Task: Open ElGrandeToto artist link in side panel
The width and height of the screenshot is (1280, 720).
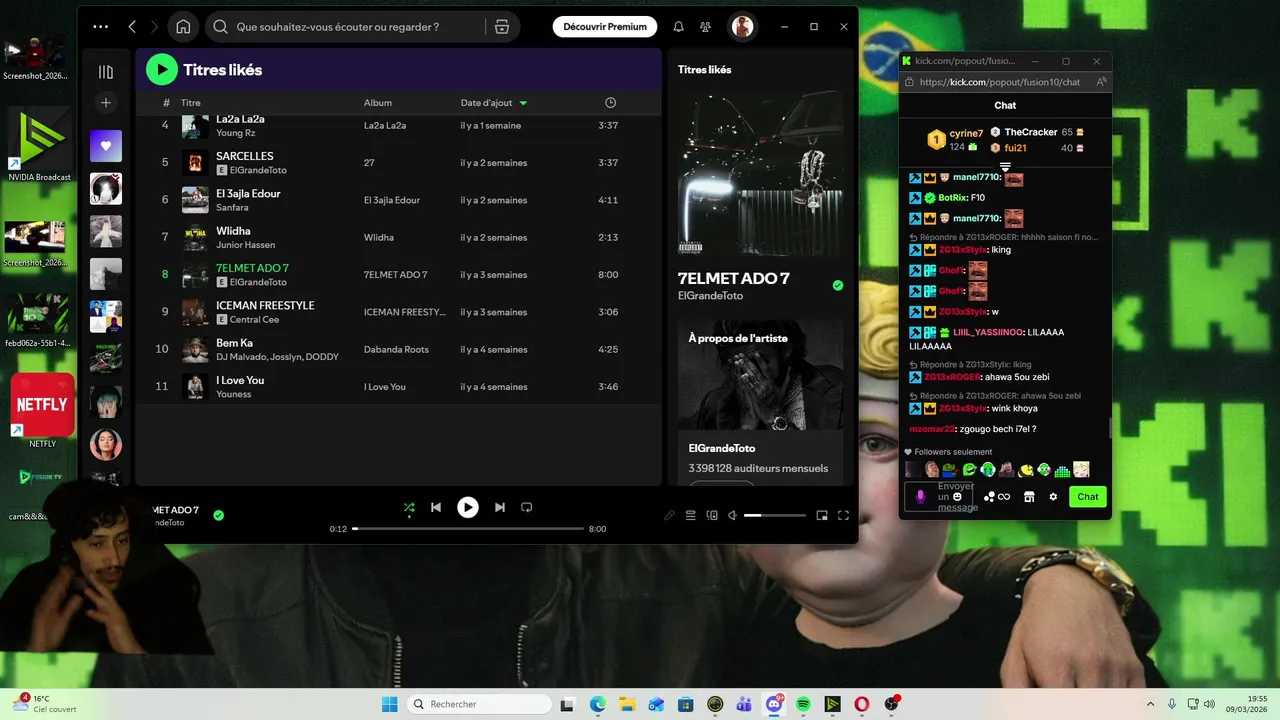Action: click(x=710, y=296)
